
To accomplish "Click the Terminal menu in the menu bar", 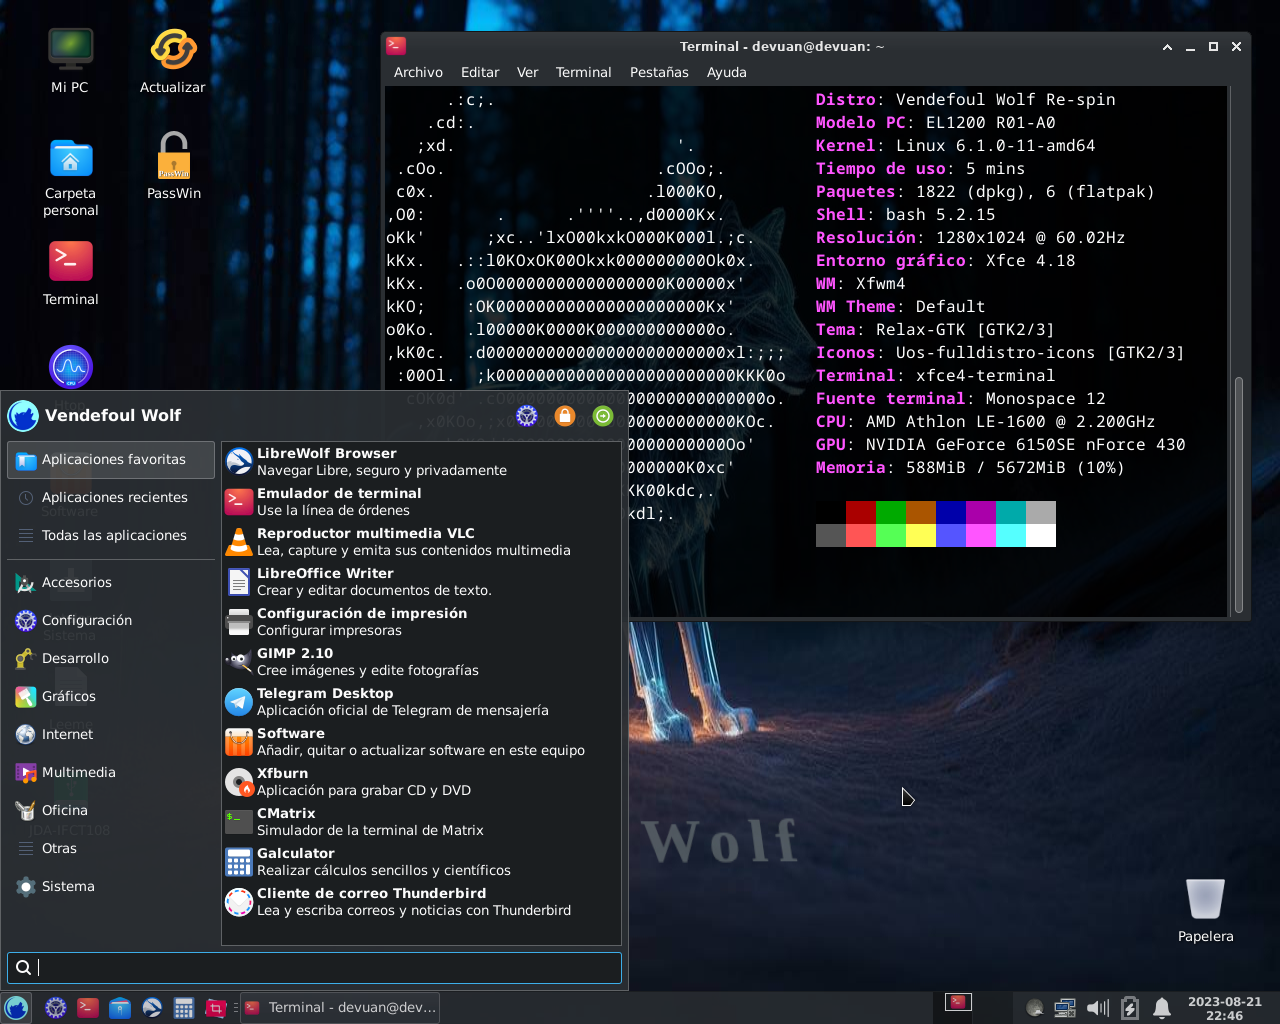I will pyautogui.click(x=583, y=72).
